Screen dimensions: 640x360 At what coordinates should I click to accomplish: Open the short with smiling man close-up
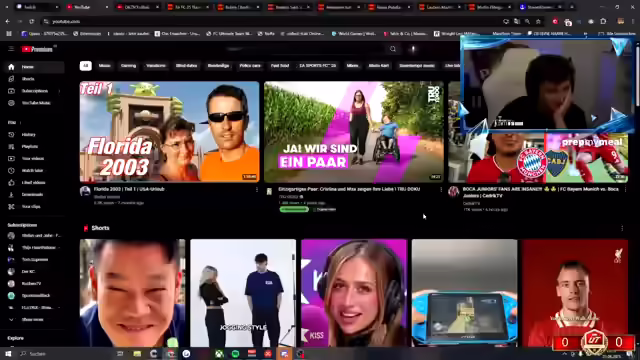coord(132,293)
